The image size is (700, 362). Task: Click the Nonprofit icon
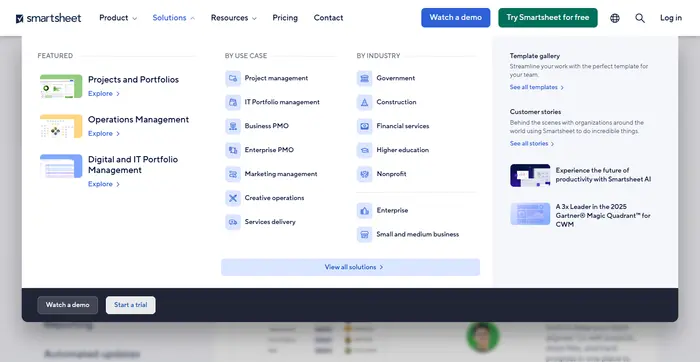click(x=365, y=174)
